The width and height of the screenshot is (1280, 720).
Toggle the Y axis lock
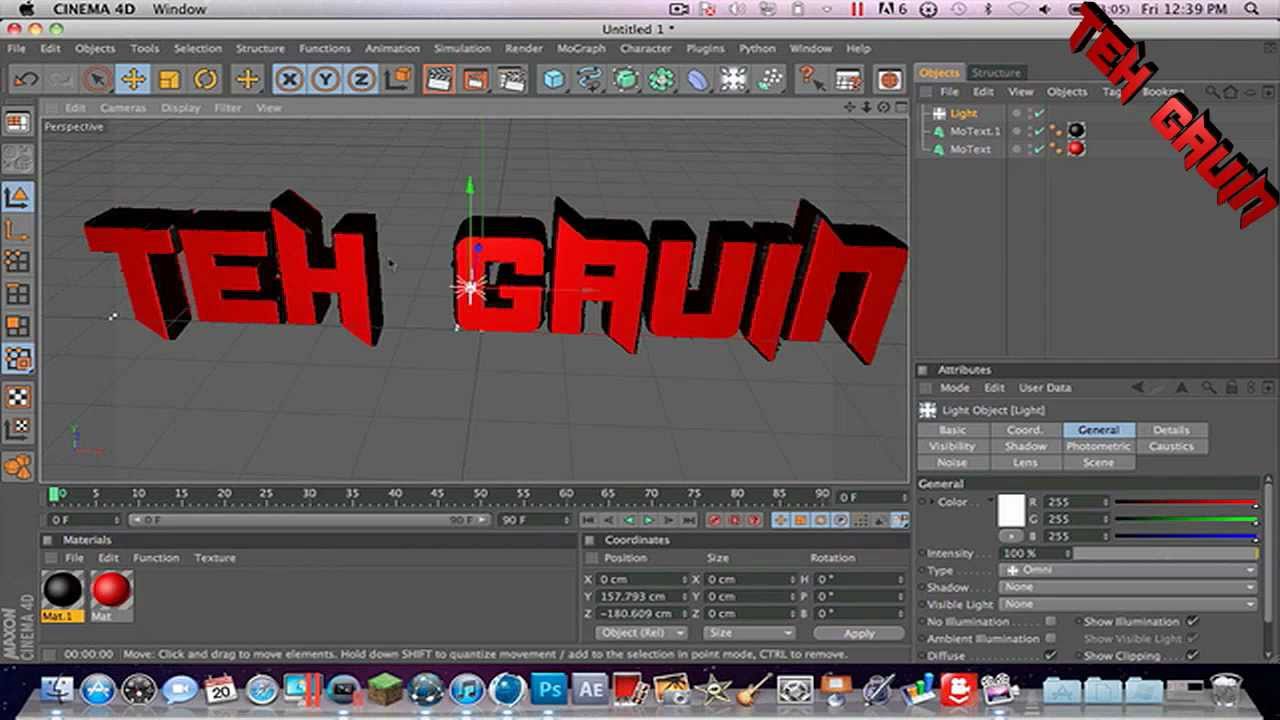tap(325, 80)
